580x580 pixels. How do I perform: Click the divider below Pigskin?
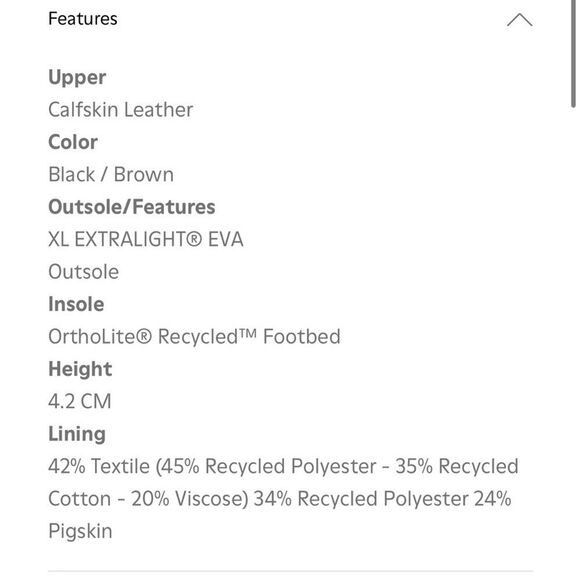[290, 571]
